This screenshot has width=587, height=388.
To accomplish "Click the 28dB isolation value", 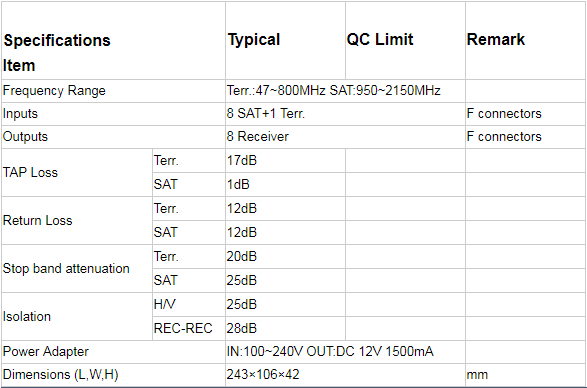I will [242, 328].
